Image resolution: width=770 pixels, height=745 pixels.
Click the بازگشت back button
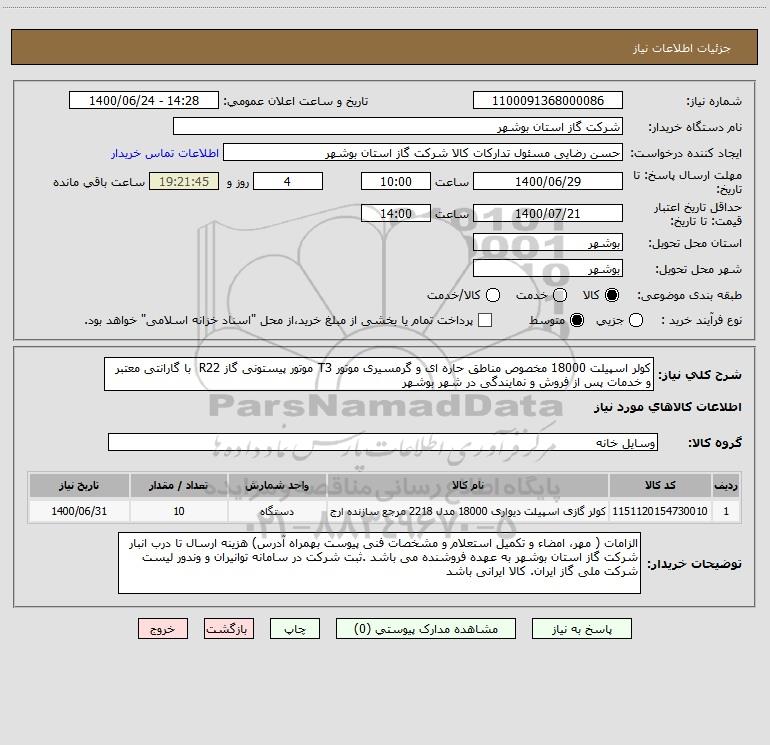pos(229,629)
